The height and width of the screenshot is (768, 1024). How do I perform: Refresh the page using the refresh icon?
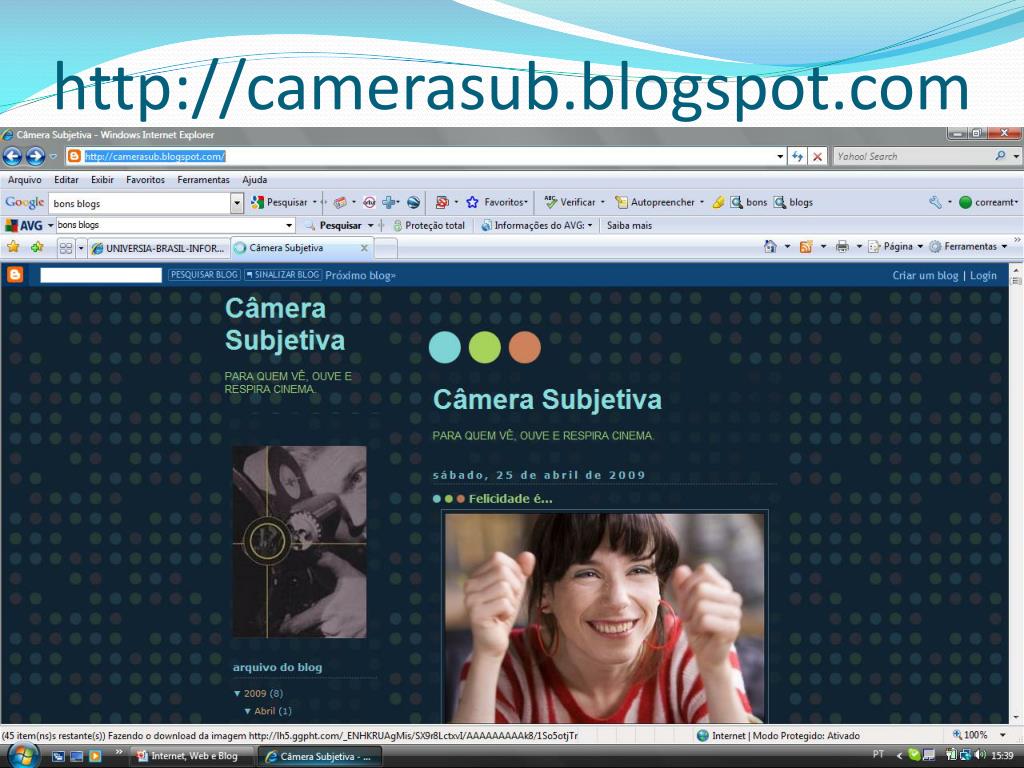click(797, 156)
